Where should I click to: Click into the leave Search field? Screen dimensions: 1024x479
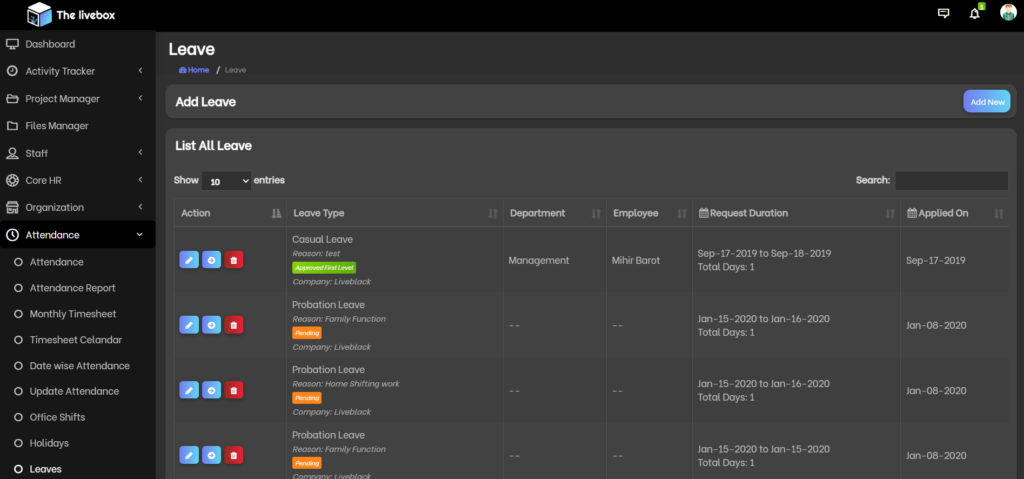tap(951, 181)
